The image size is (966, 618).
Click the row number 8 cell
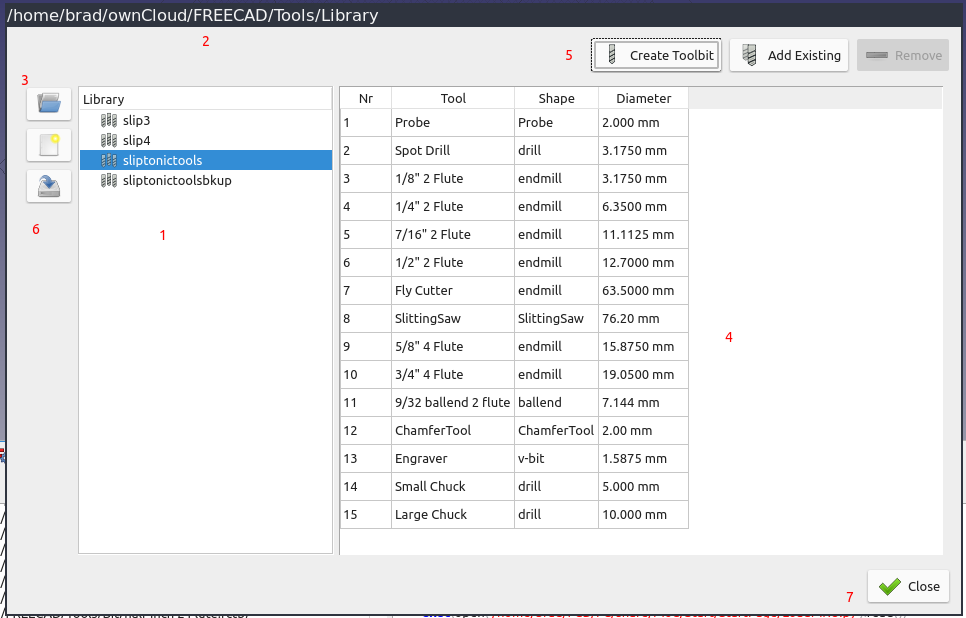point(366,319)
